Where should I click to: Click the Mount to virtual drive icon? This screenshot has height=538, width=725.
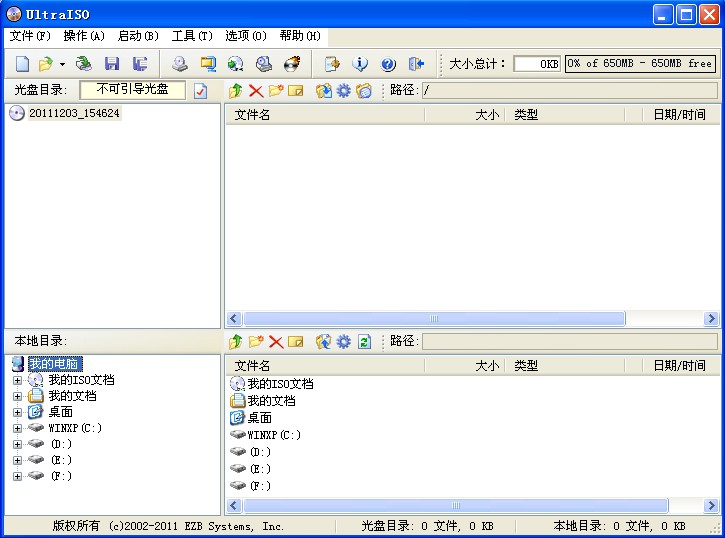[264, 63]
